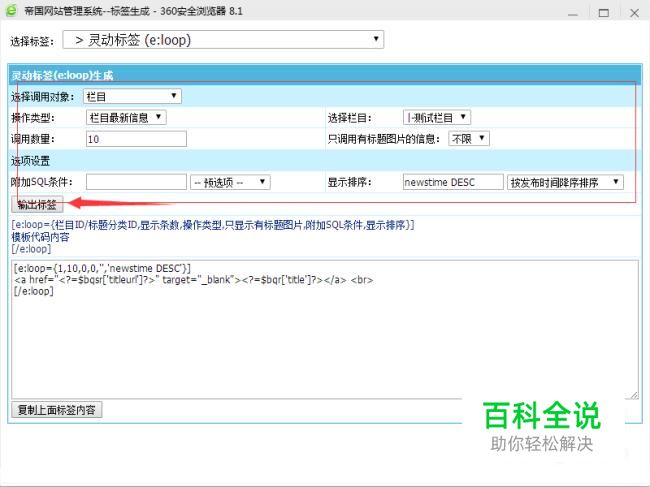Click the [/e:loop] syntax hint text
The image size is (650, 487).
tap(31, 249)
